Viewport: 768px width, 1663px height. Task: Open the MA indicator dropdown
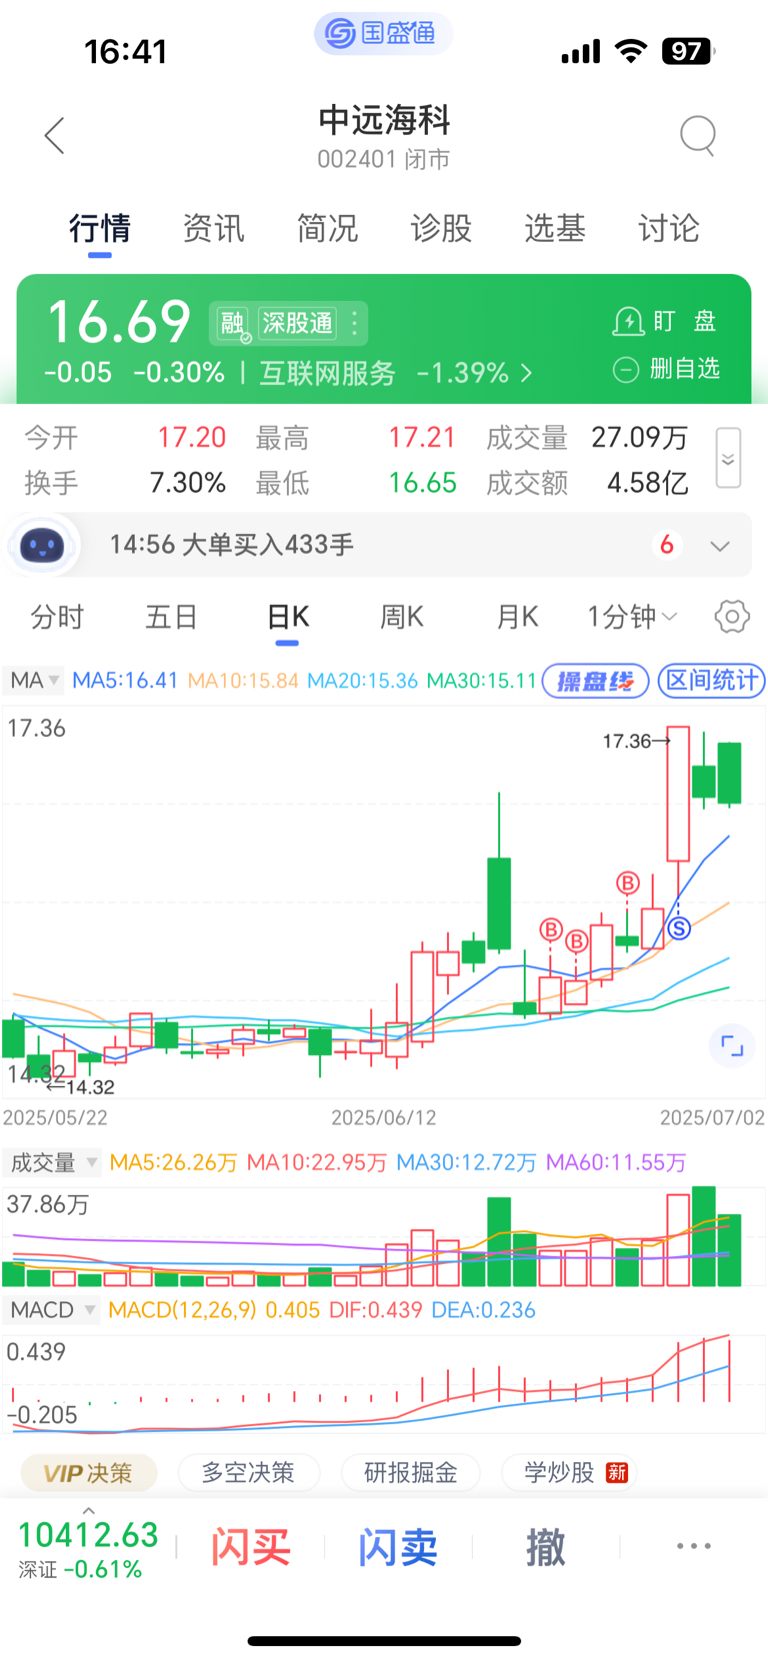[x=34, y=681]
